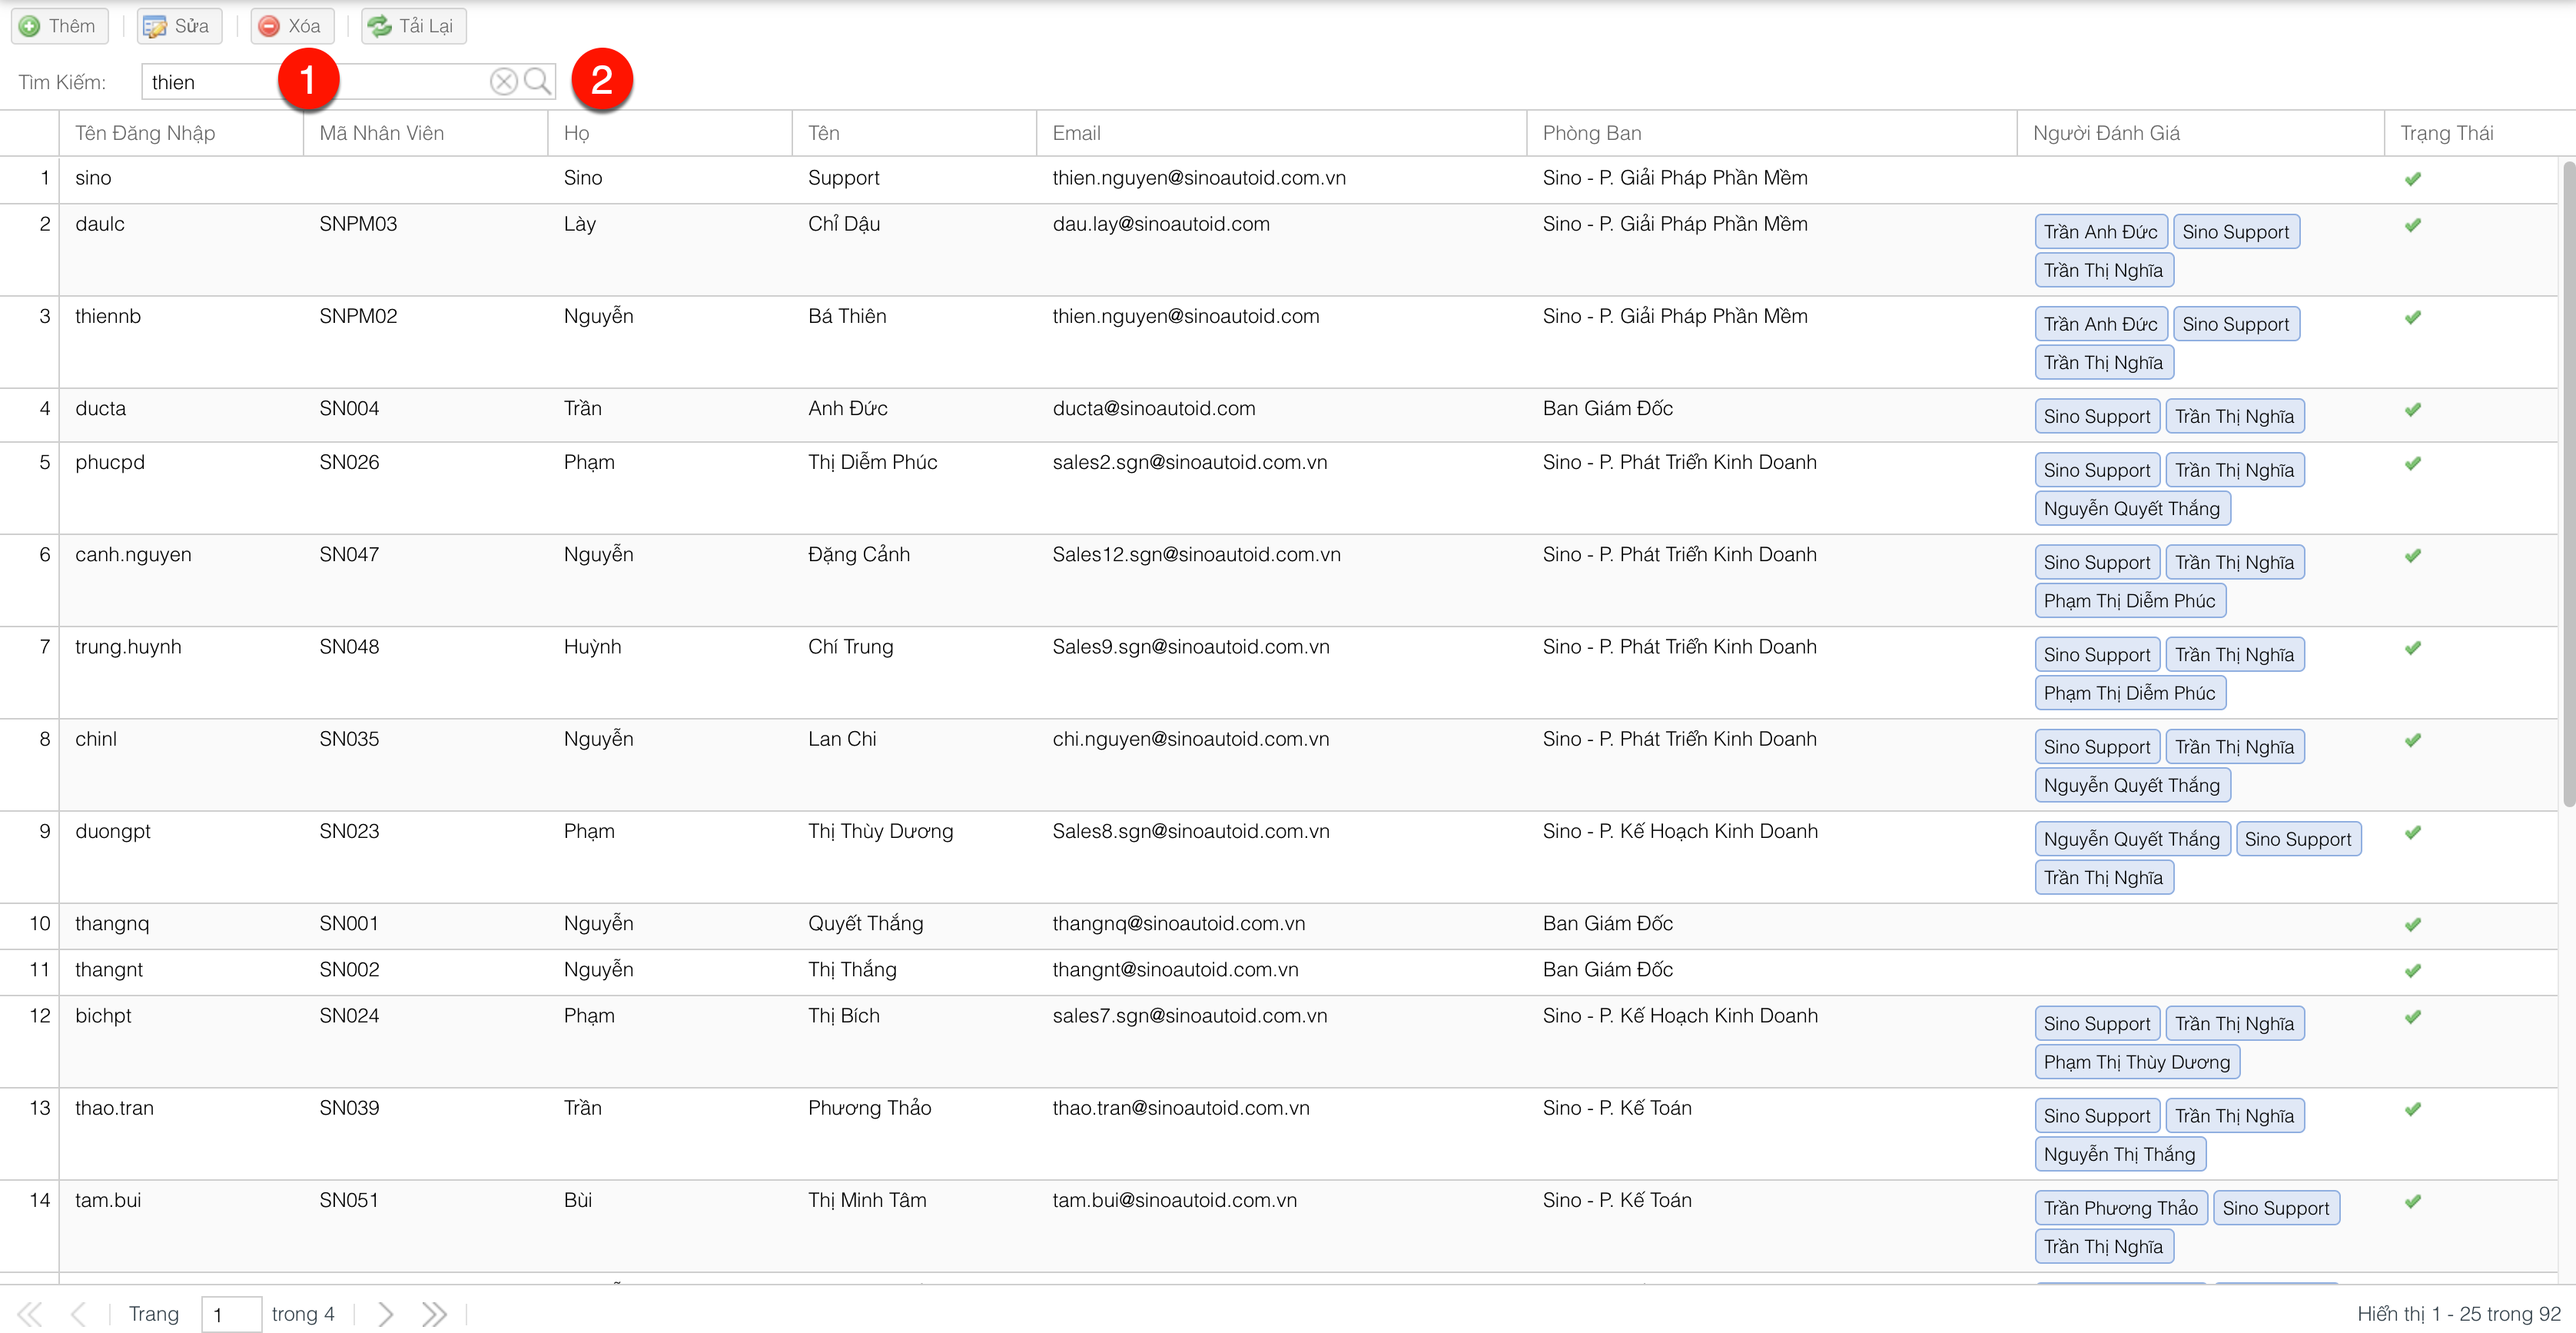Click the Thêm add button

[59, 26]
